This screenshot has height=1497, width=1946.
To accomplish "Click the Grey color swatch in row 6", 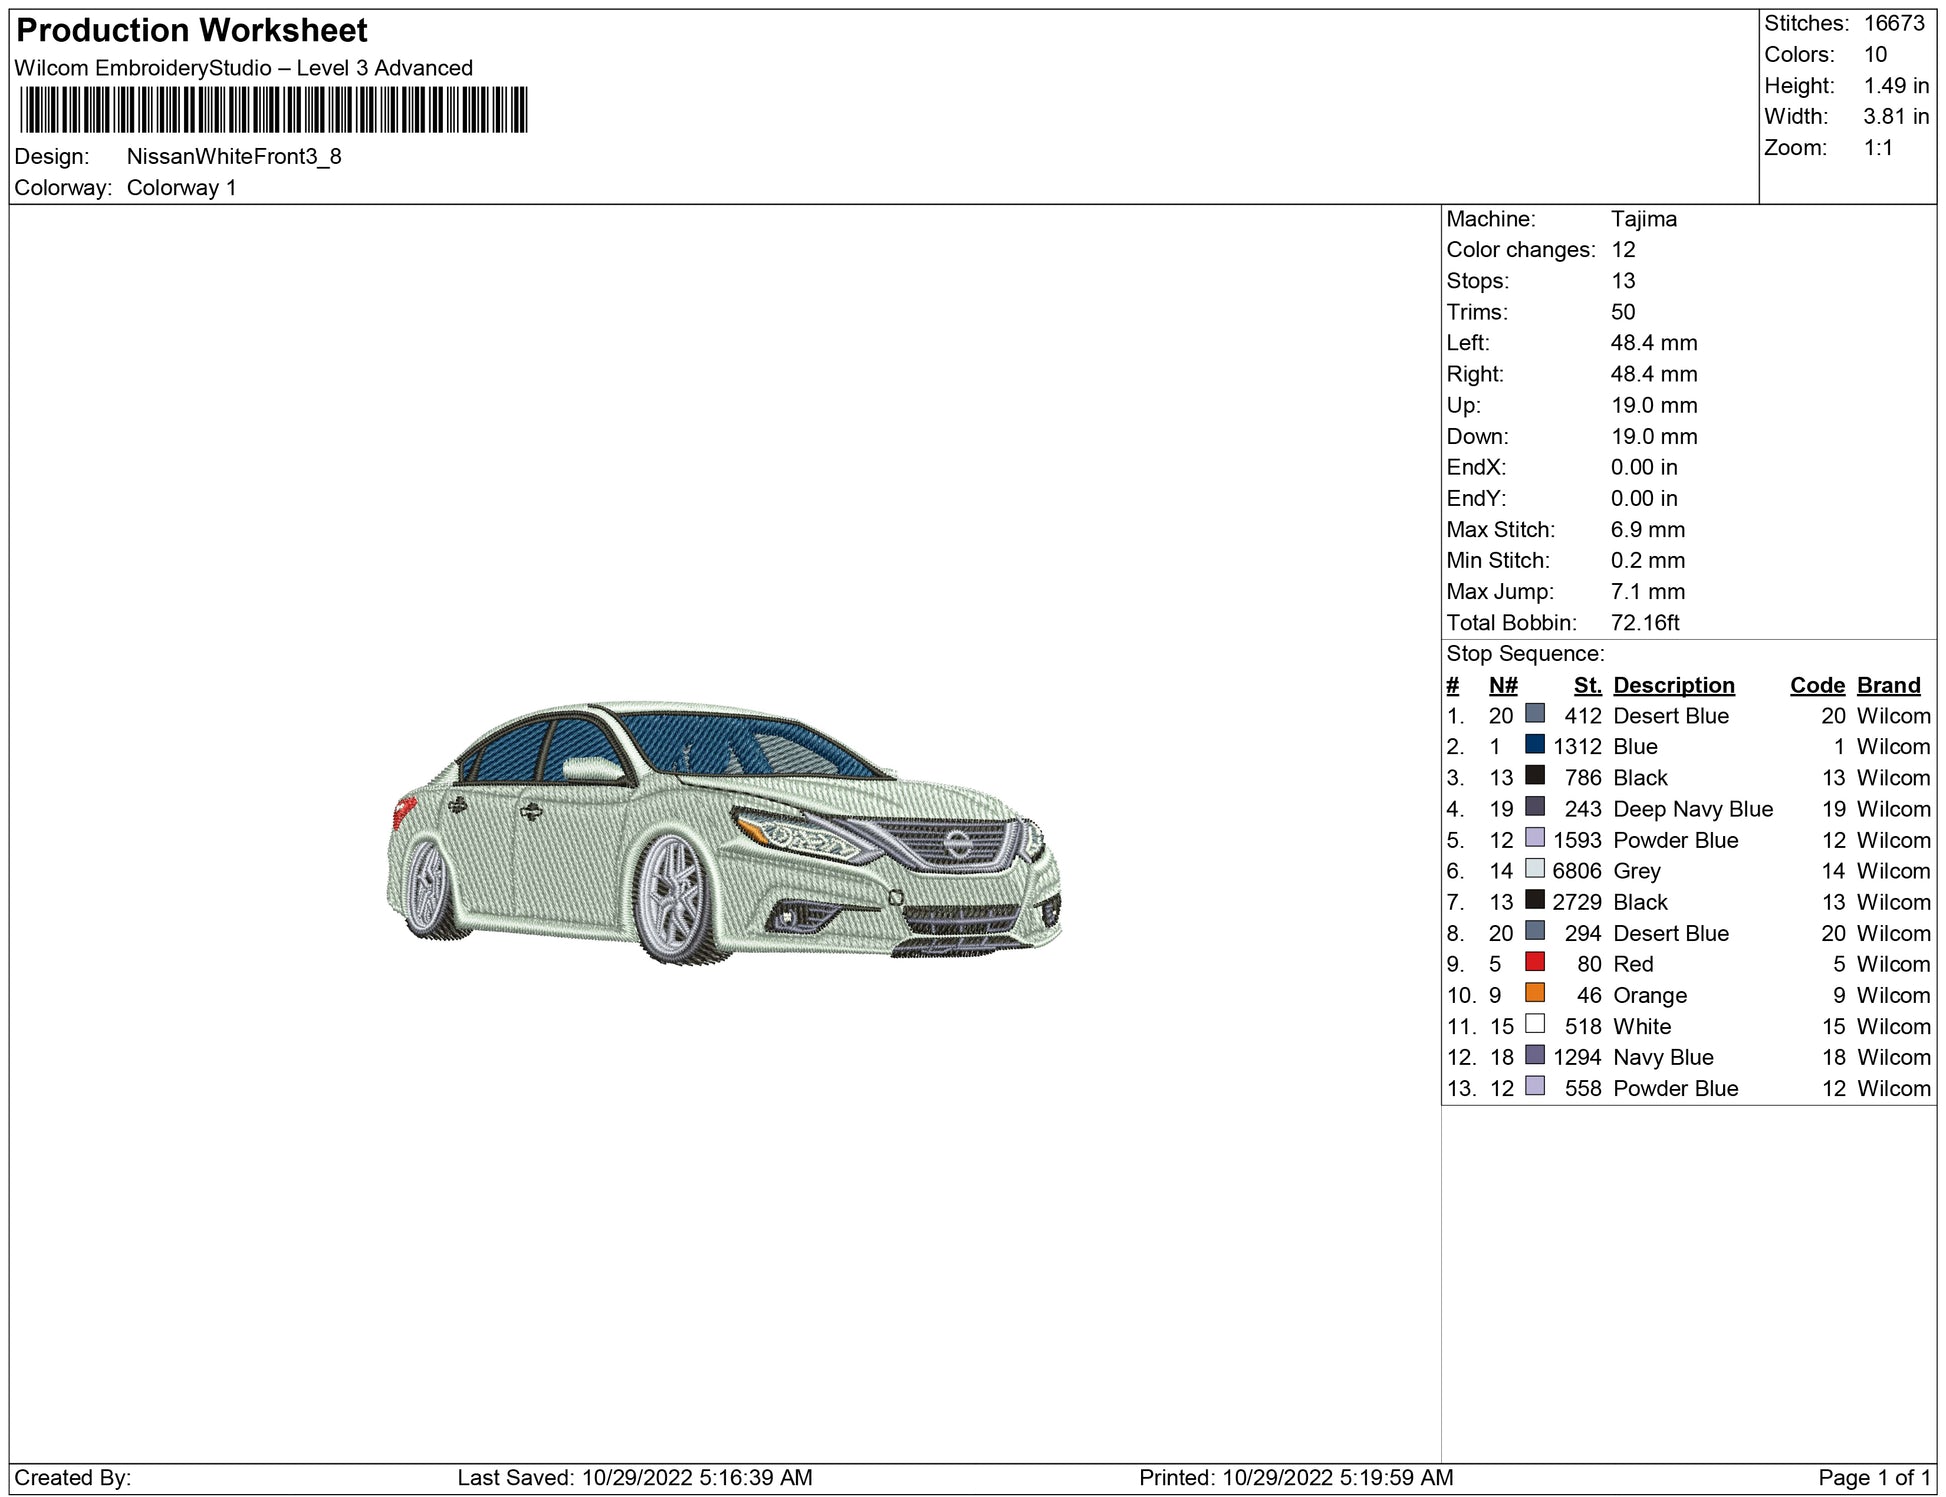I will [1534, 869].
